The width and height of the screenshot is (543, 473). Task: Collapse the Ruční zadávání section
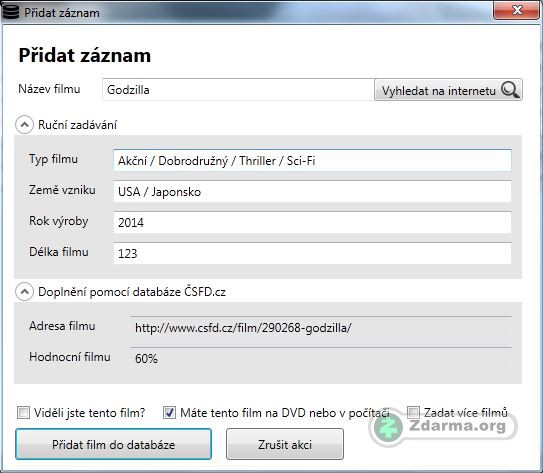pyautogui.click(x=24, y=125)
